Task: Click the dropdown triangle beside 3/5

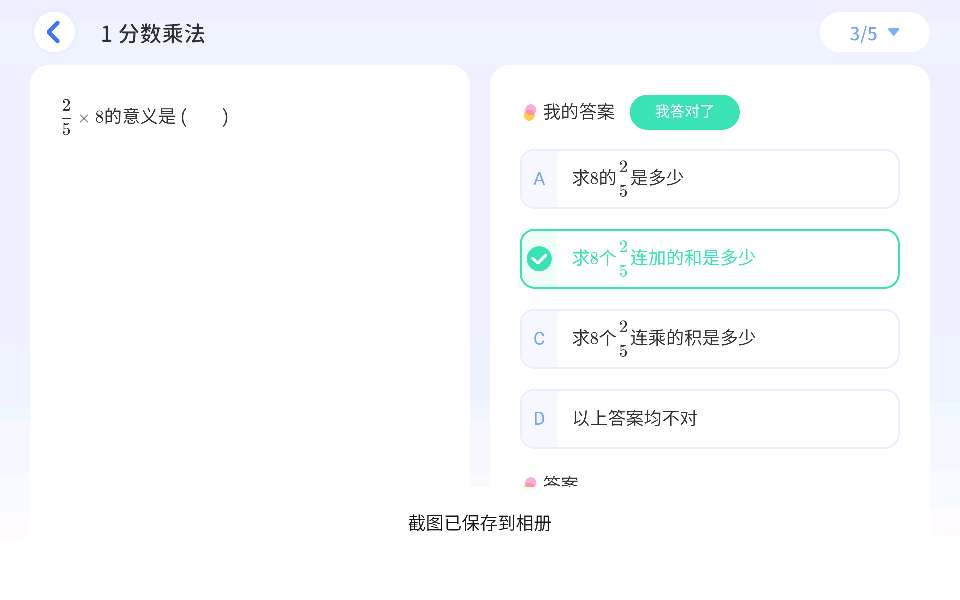Action: pos(894,32)
